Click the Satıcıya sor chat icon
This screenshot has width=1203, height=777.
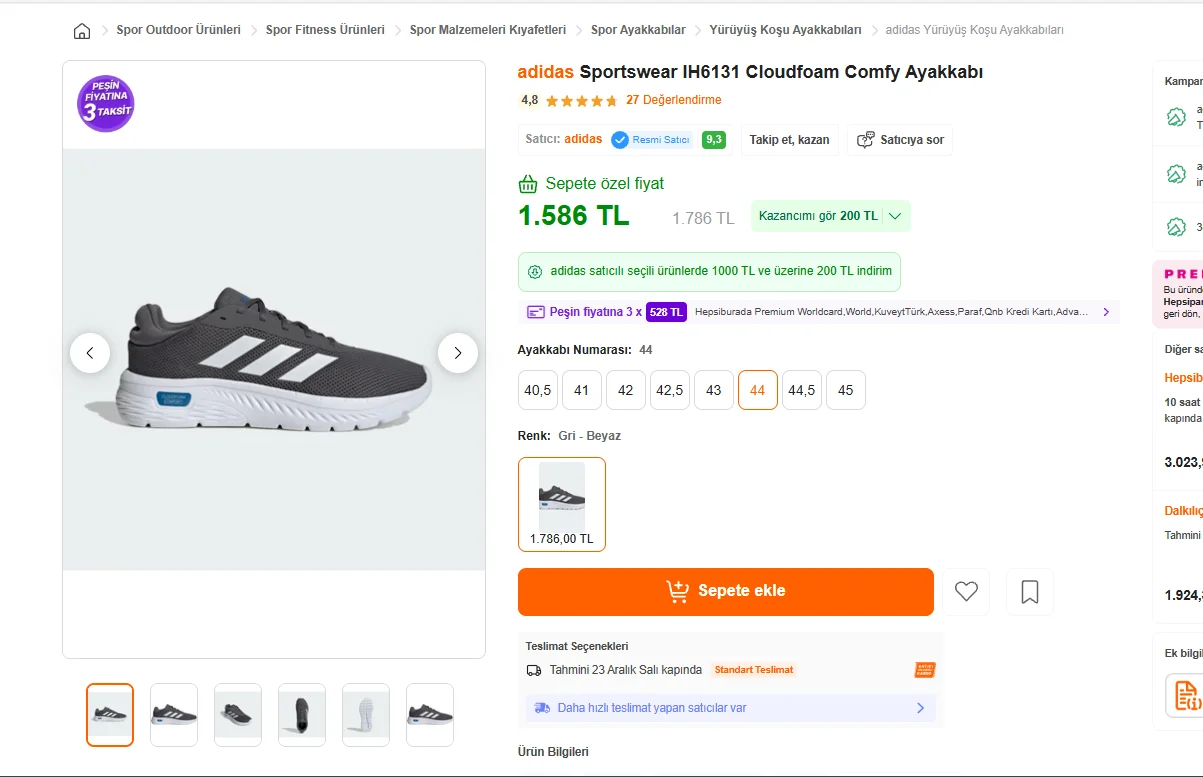point(866,140)
